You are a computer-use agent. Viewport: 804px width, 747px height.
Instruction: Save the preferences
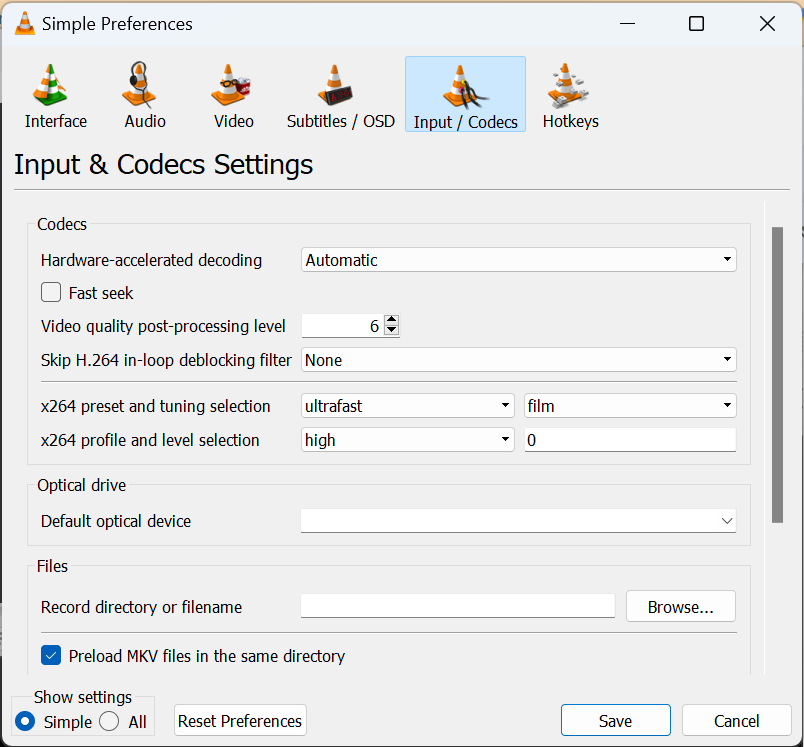pyautogui.click(x=615, y=720)
